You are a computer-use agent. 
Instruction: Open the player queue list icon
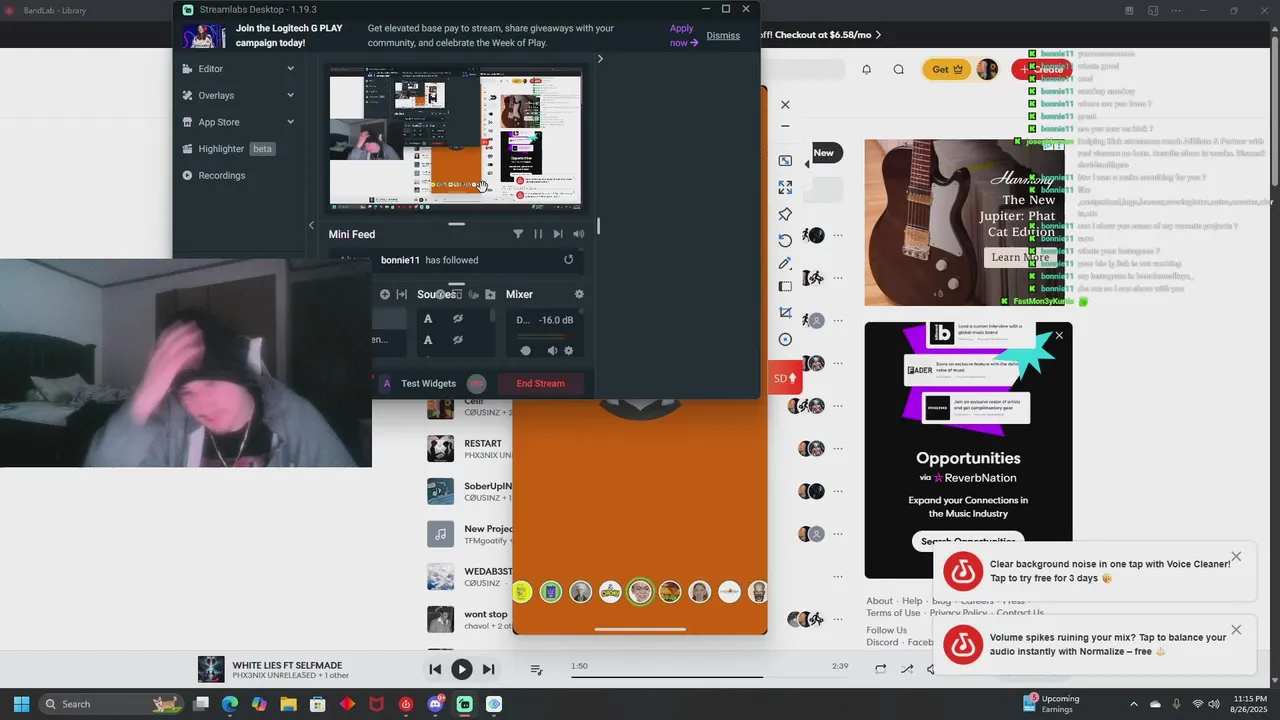[x=536, y=670]
